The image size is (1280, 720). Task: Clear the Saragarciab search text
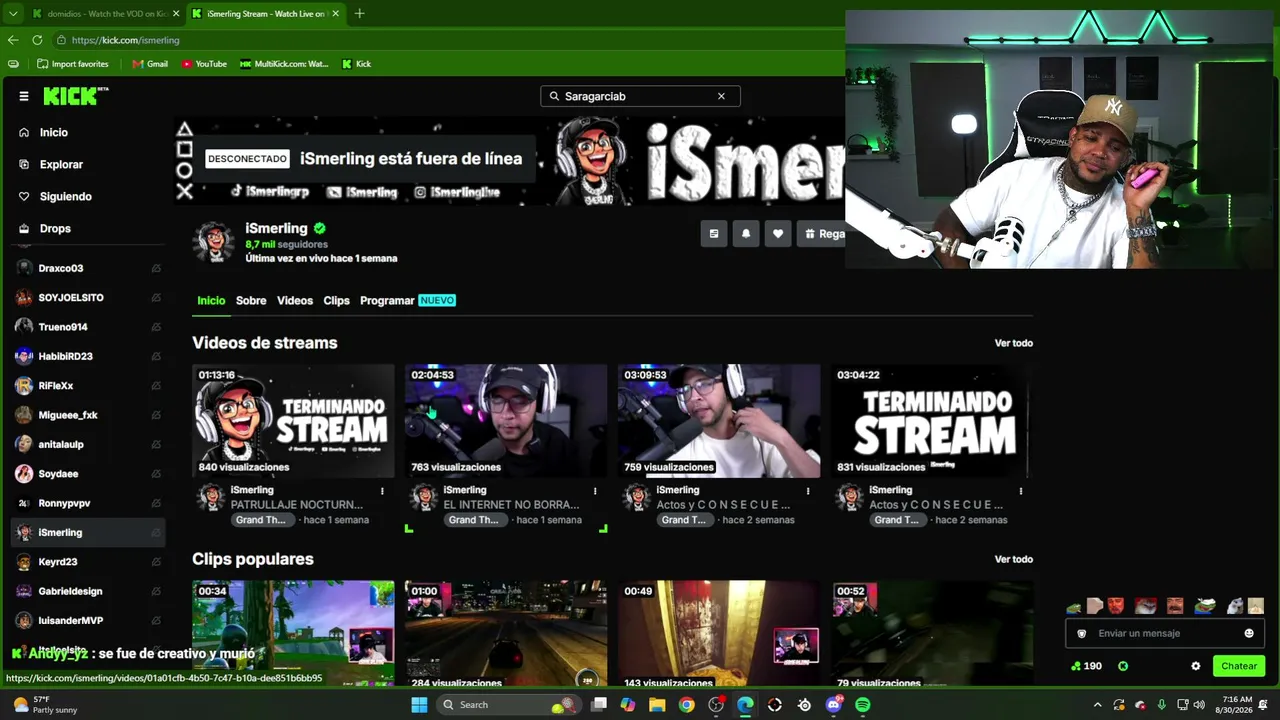721,96
